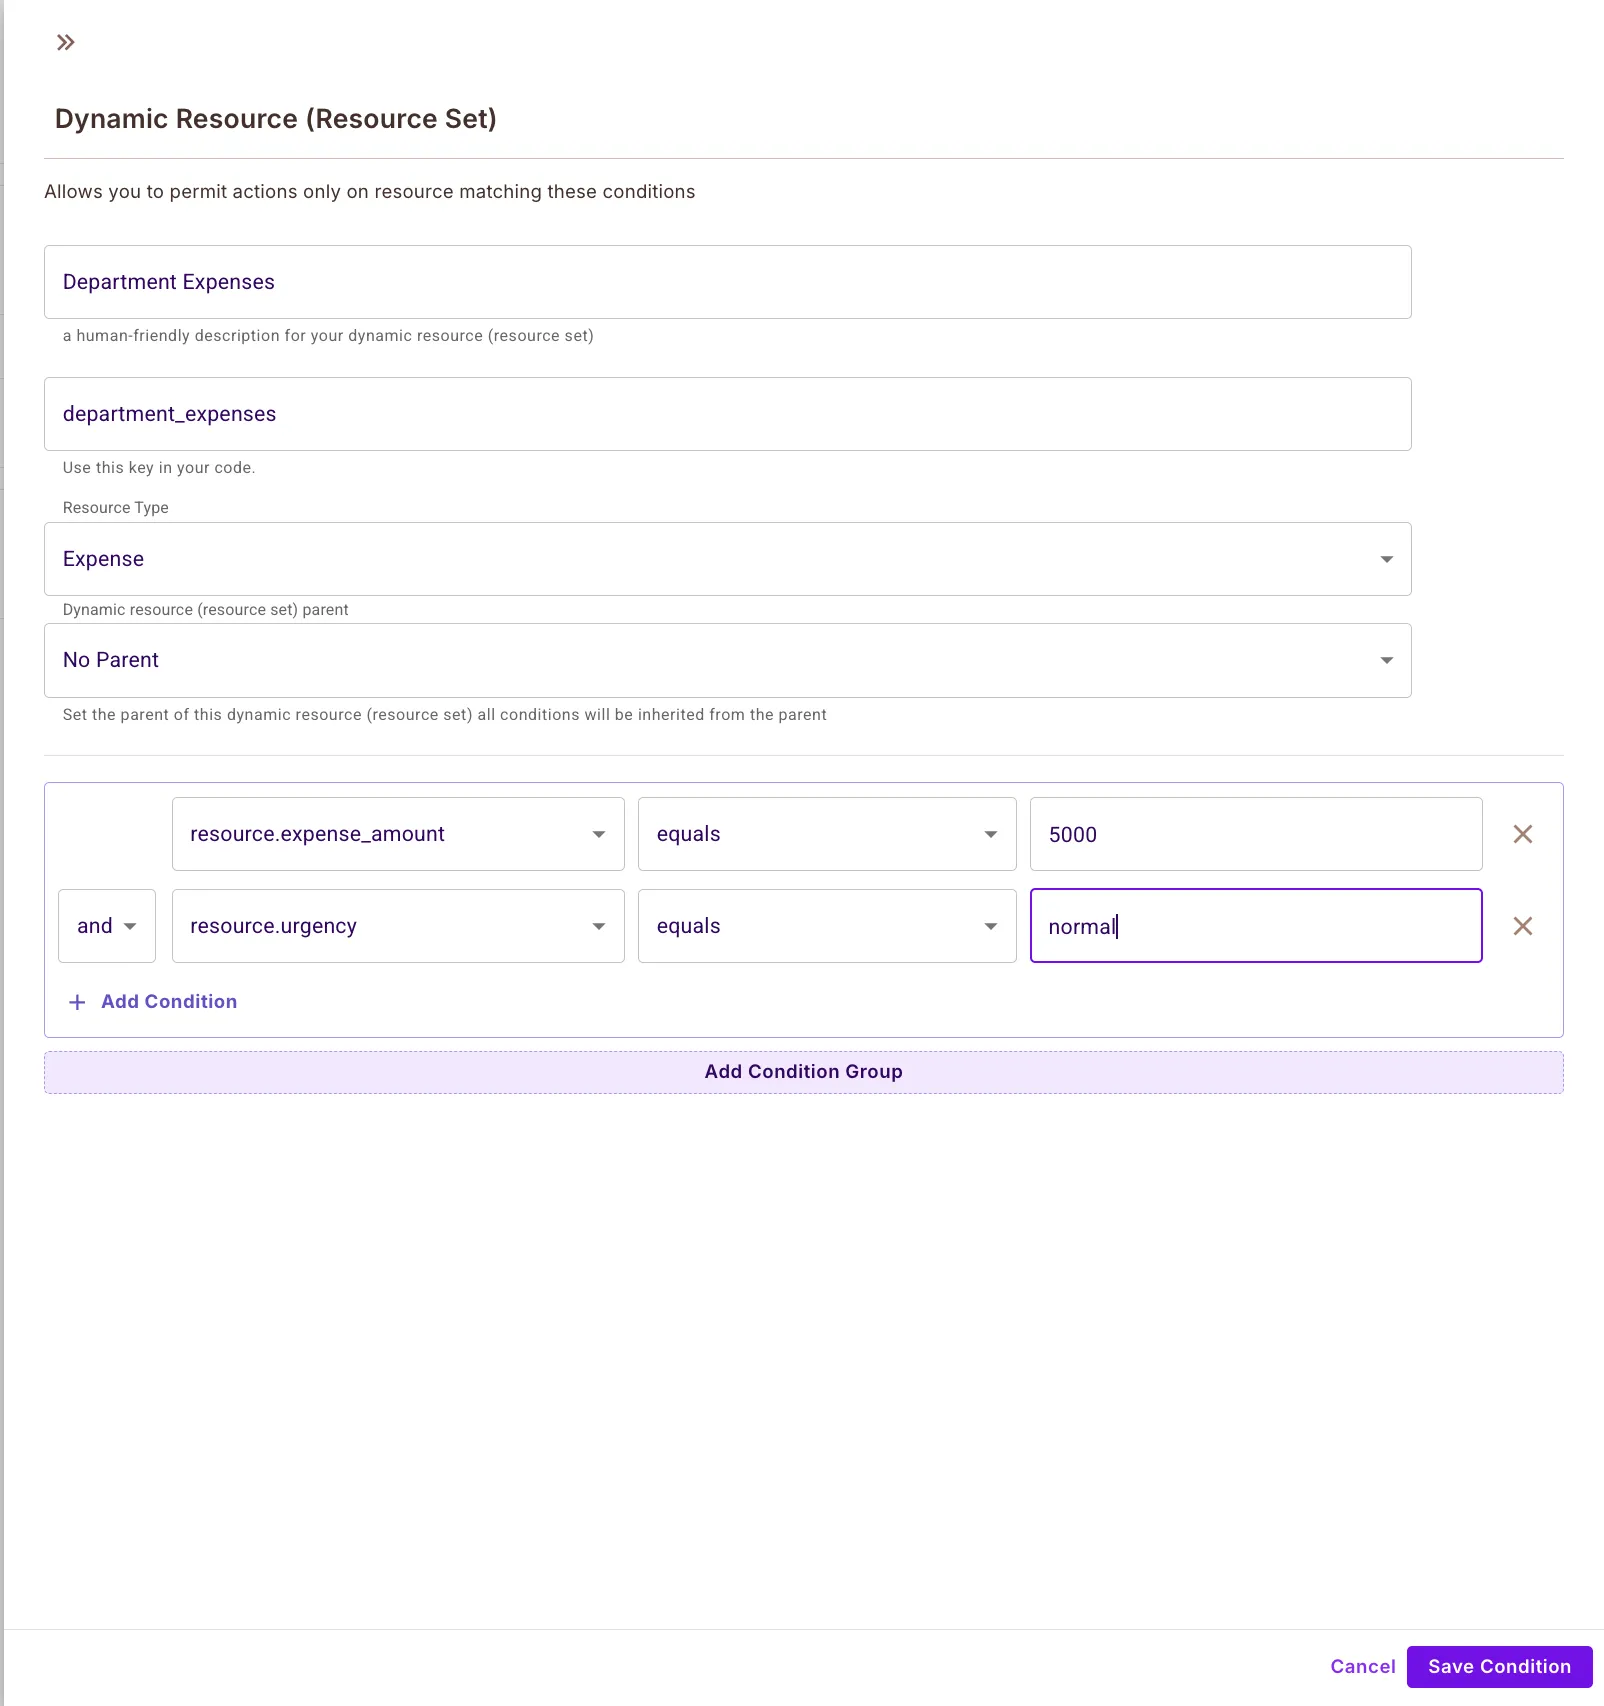Change the equals operator for urgency row
Viewport: 1604px width, 1706px height.
(826, 926)
